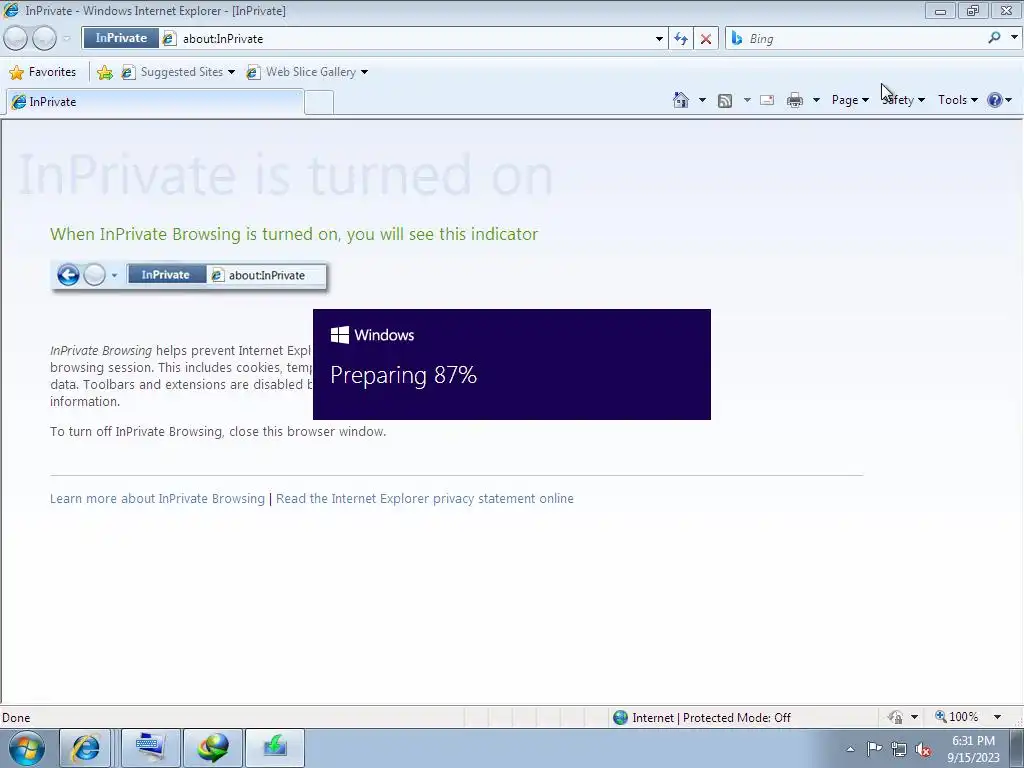Select the InPrivate browser tab

(155, 102)
